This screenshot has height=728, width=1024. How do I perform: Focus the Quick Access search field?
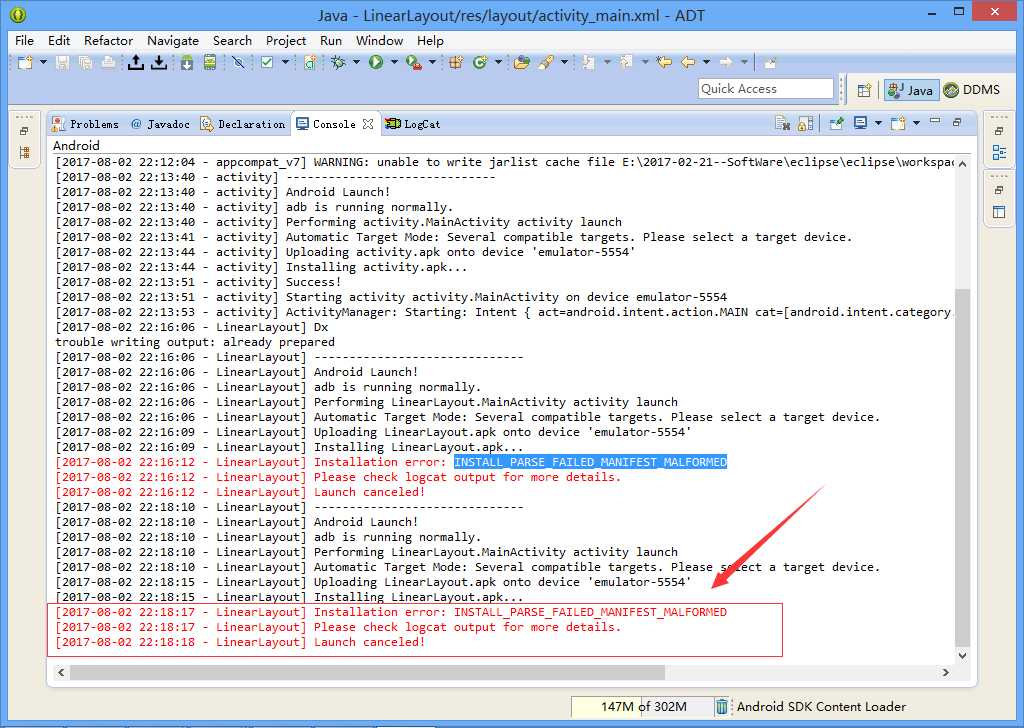[x=765, y=89]
